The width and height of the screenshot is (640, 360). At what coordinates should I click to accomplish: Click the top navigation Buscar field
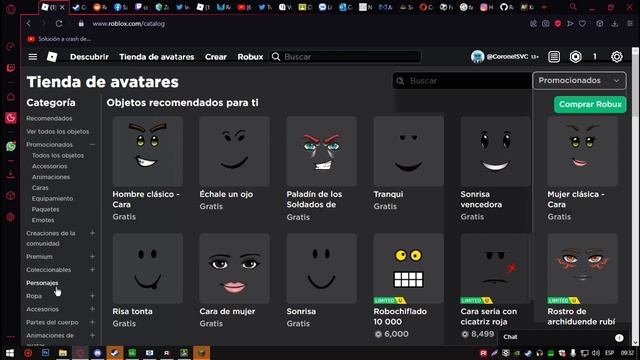click(345, 57)
